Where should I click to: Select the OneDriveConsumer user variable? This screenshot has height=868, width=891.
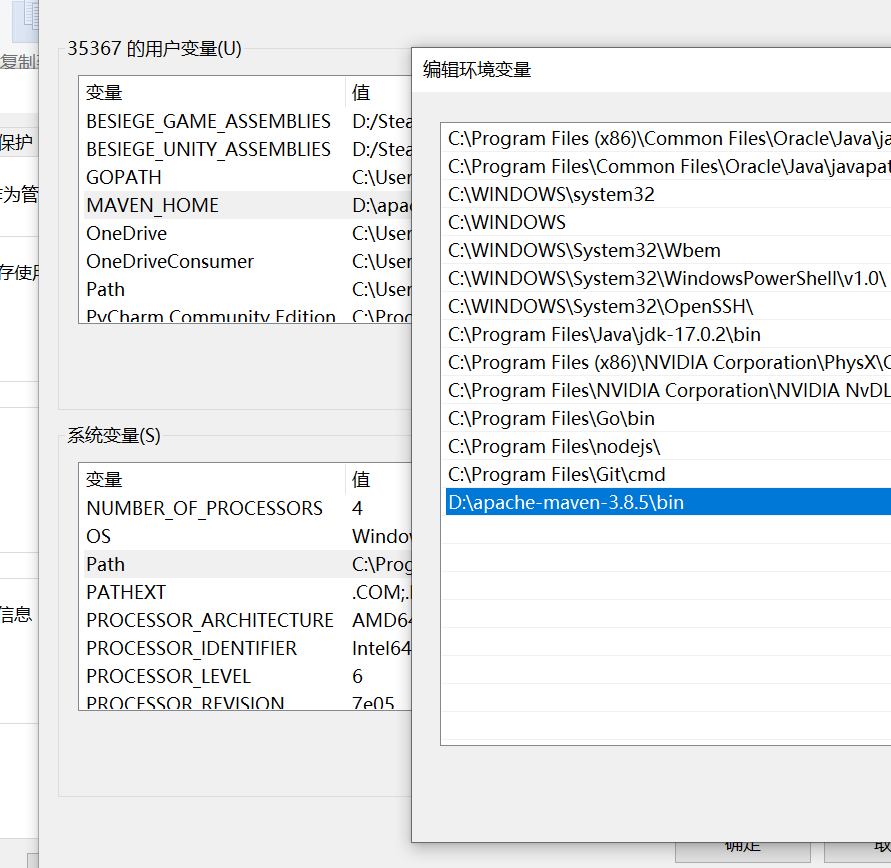click(170, 261)
